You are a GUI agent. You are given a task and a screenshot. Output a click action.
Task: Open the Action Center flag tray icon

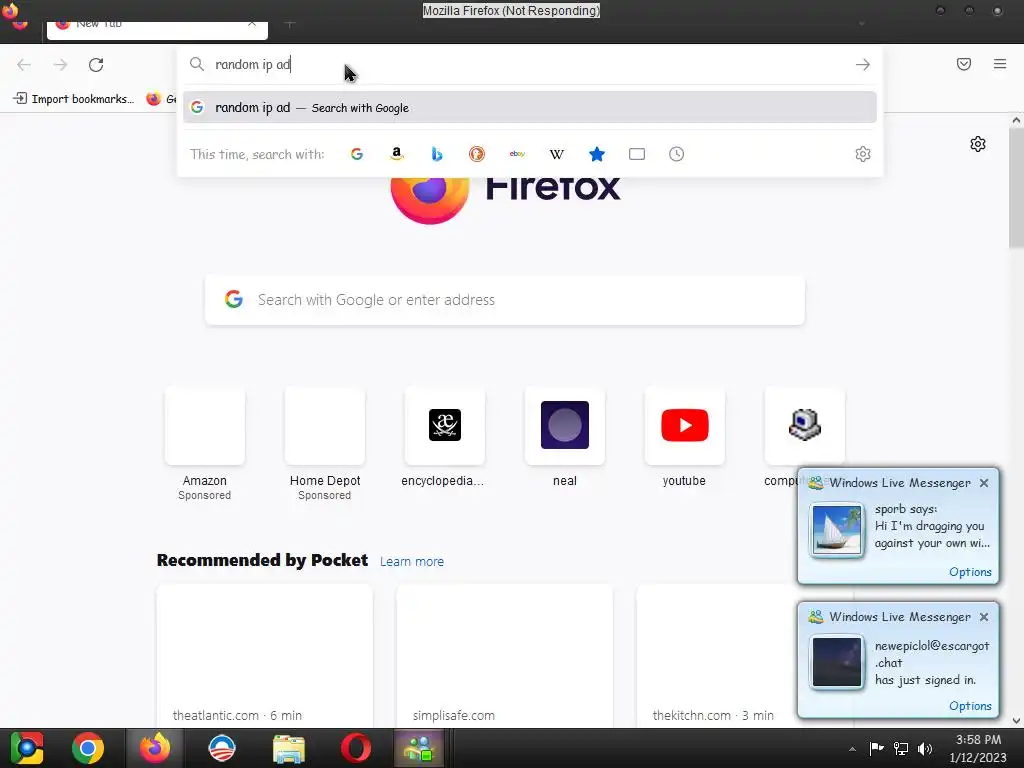pos(876,748)
